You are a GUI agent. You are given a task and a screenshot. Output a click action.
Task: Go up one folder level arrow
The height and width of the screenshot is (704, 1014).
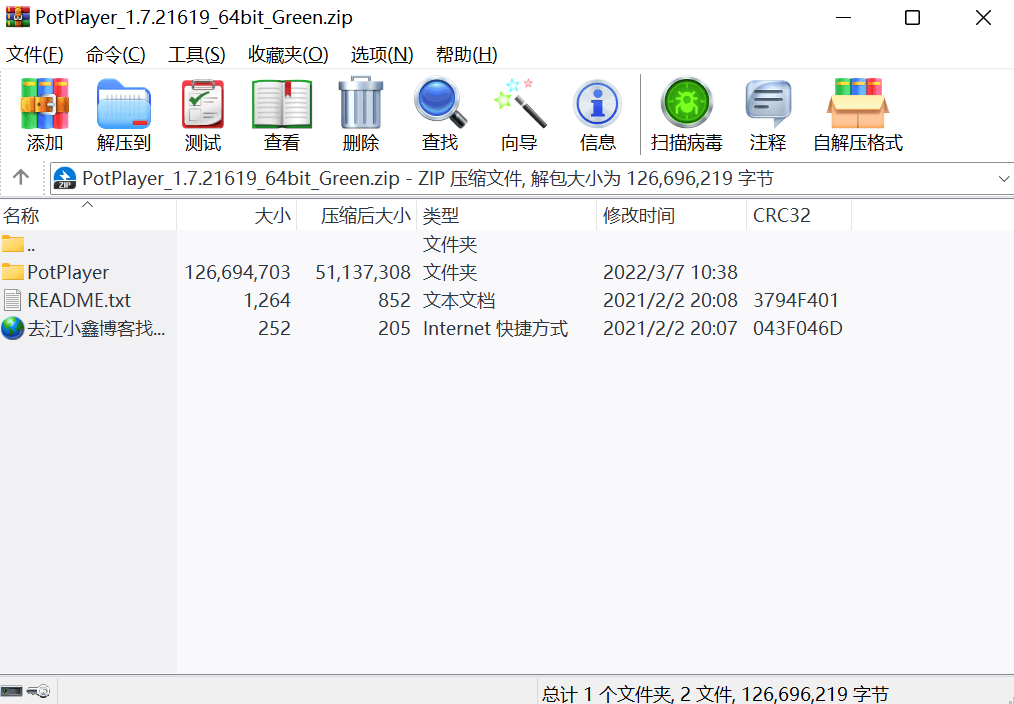[21, 178]
